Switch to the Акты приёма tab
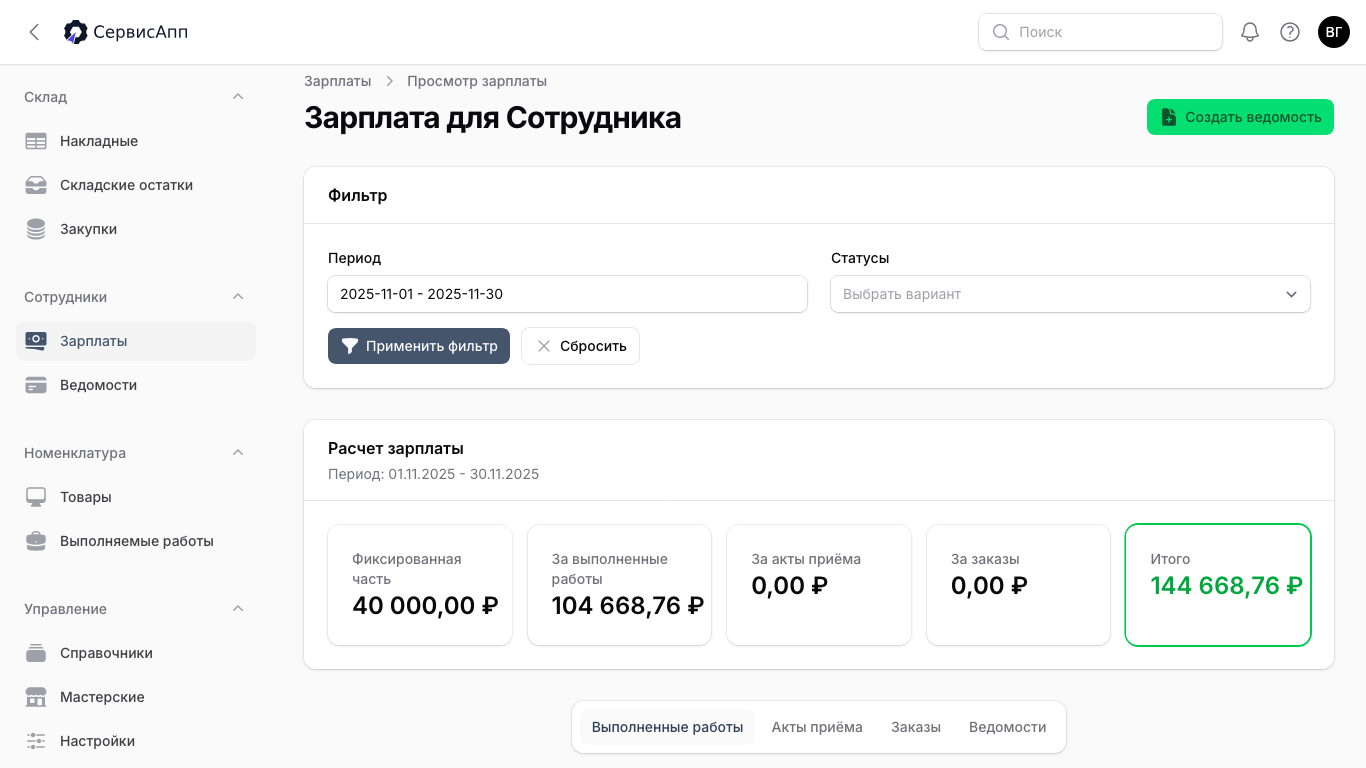The width and height of the screenshot is (1366, 768). click(817, 727)
